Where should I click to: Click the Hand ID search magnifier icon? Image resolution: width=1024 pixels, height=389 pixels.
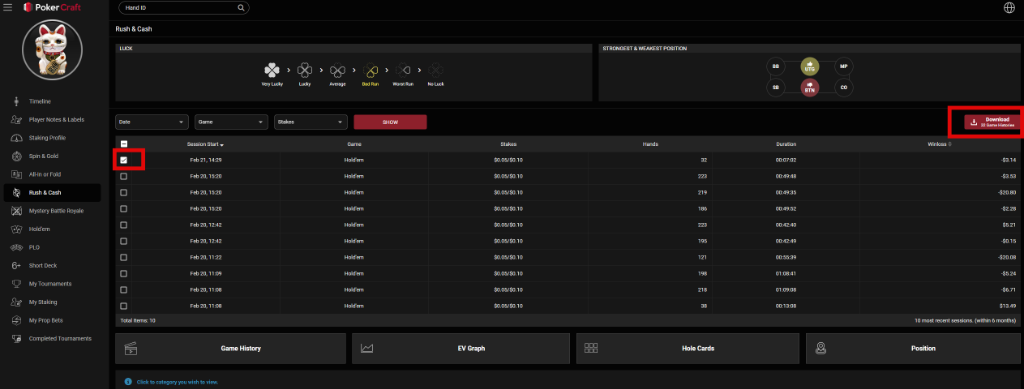(x=241, y=8)
